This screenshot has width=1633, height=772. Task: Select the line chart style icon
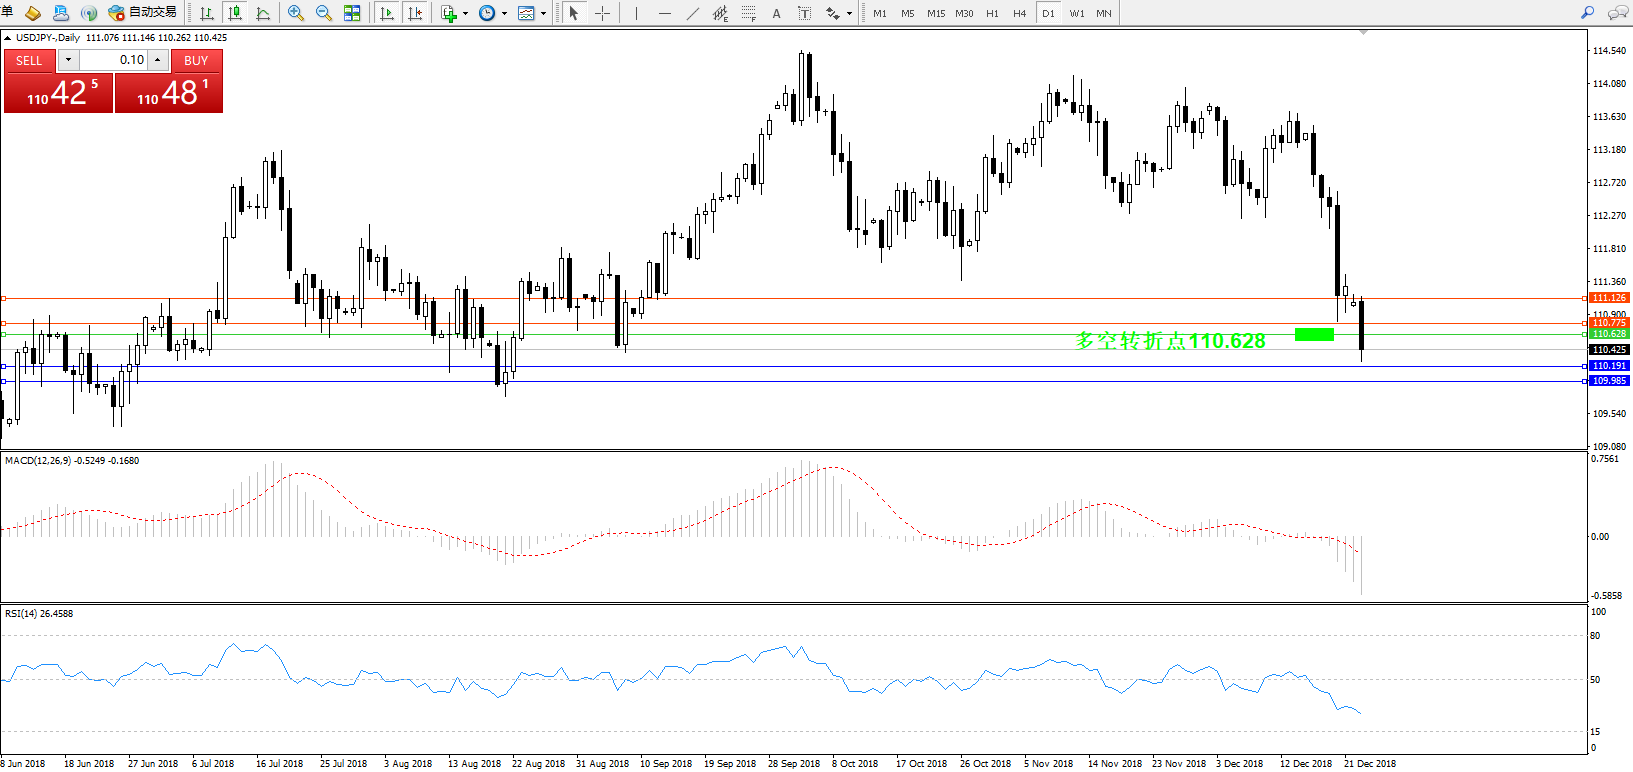tap(263, 13)
